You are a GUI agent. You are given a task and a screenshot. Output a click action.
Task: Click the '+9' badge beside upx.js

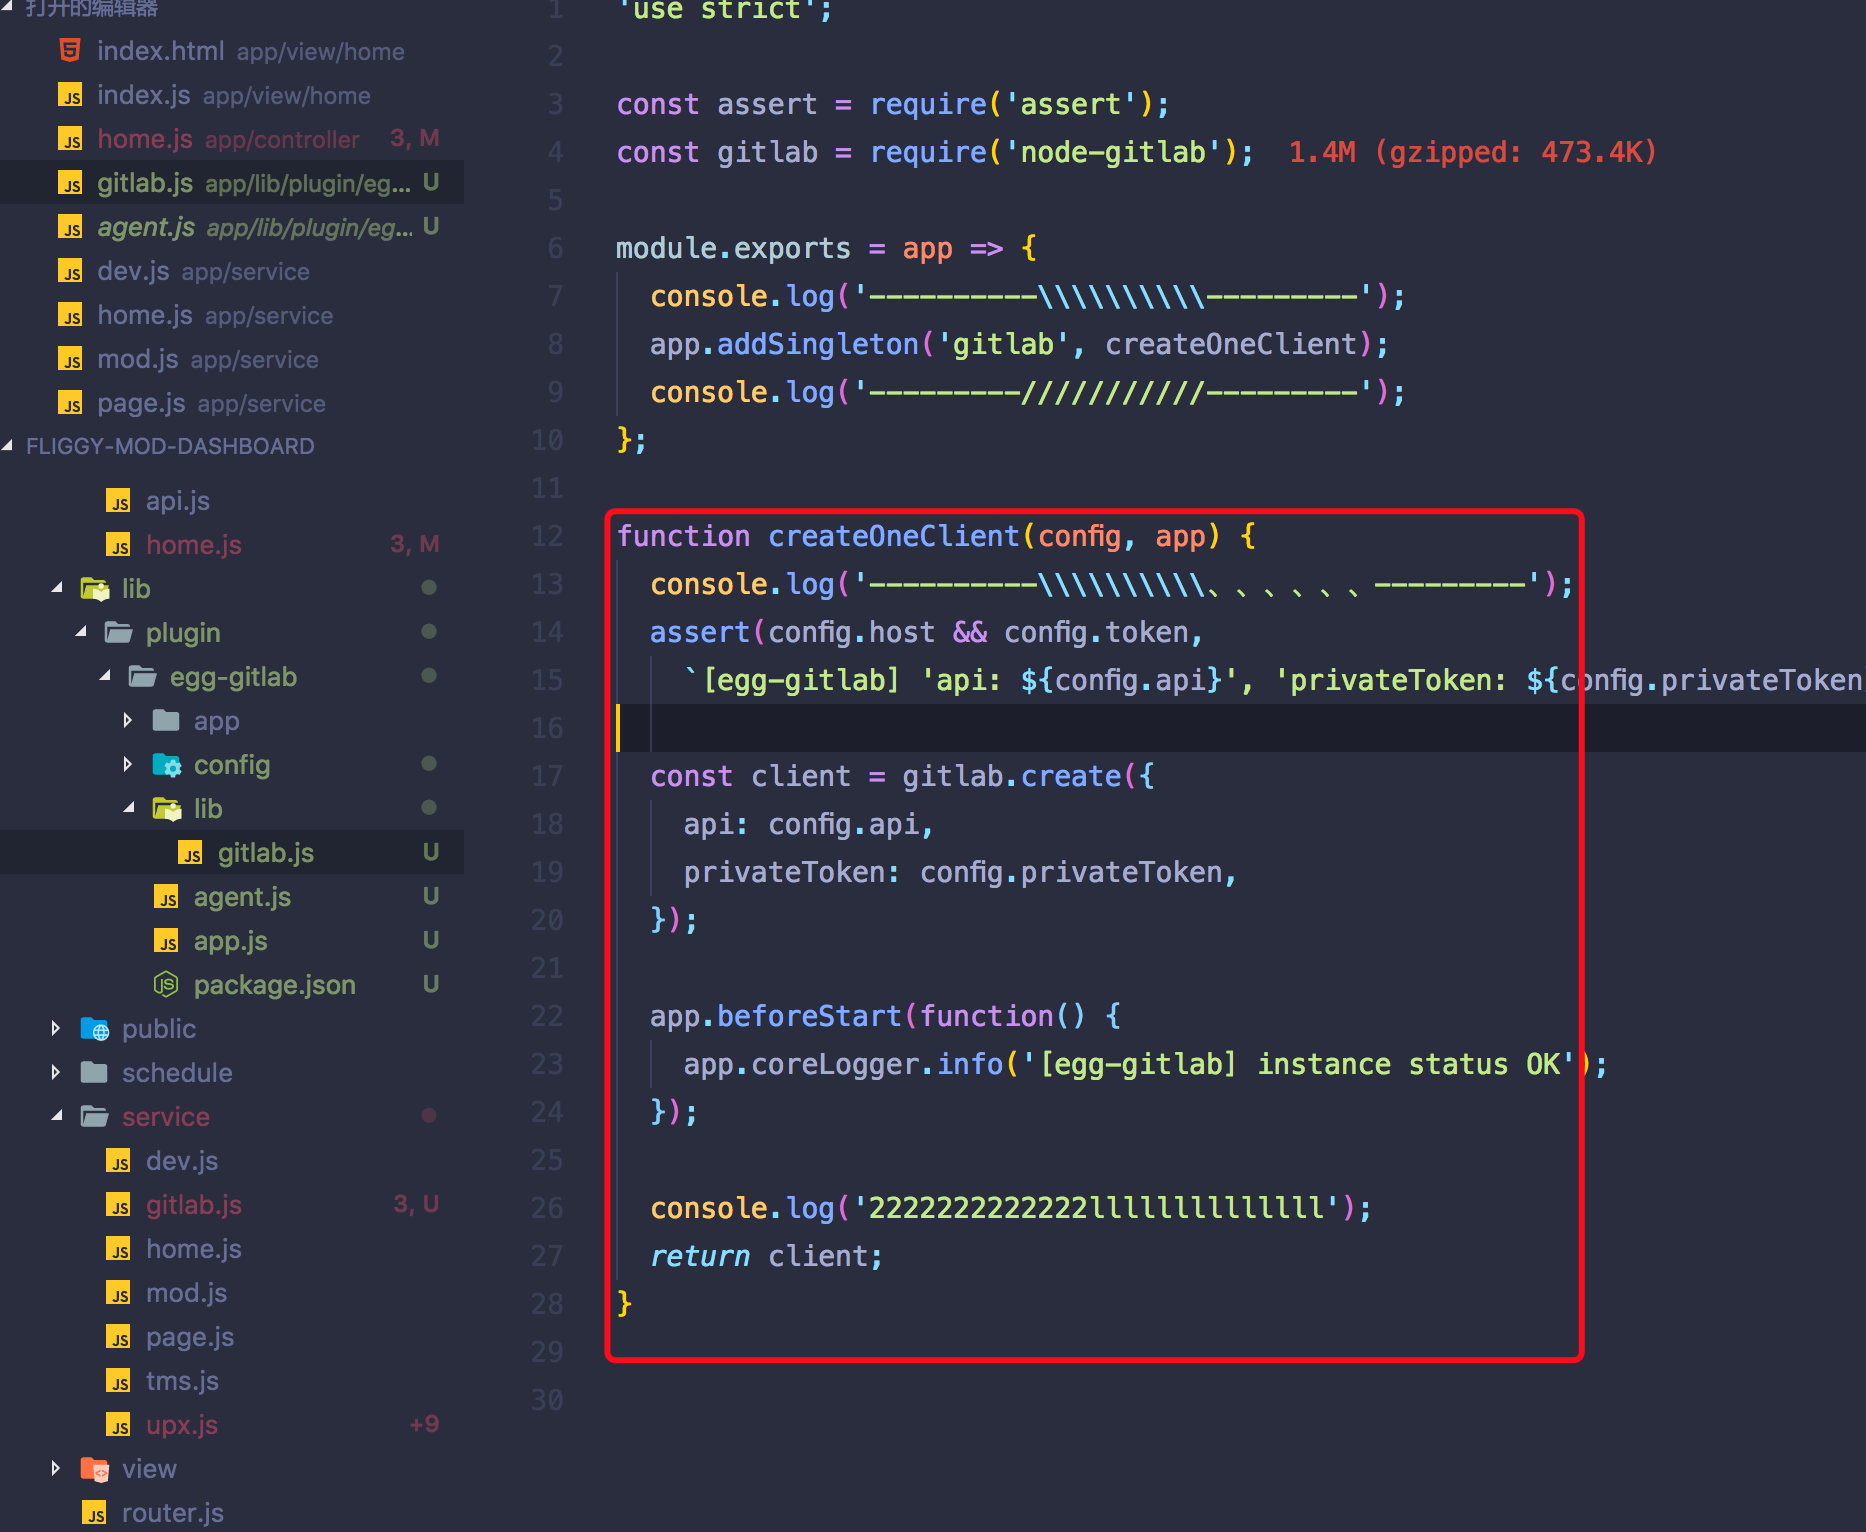pos(424,1424)
